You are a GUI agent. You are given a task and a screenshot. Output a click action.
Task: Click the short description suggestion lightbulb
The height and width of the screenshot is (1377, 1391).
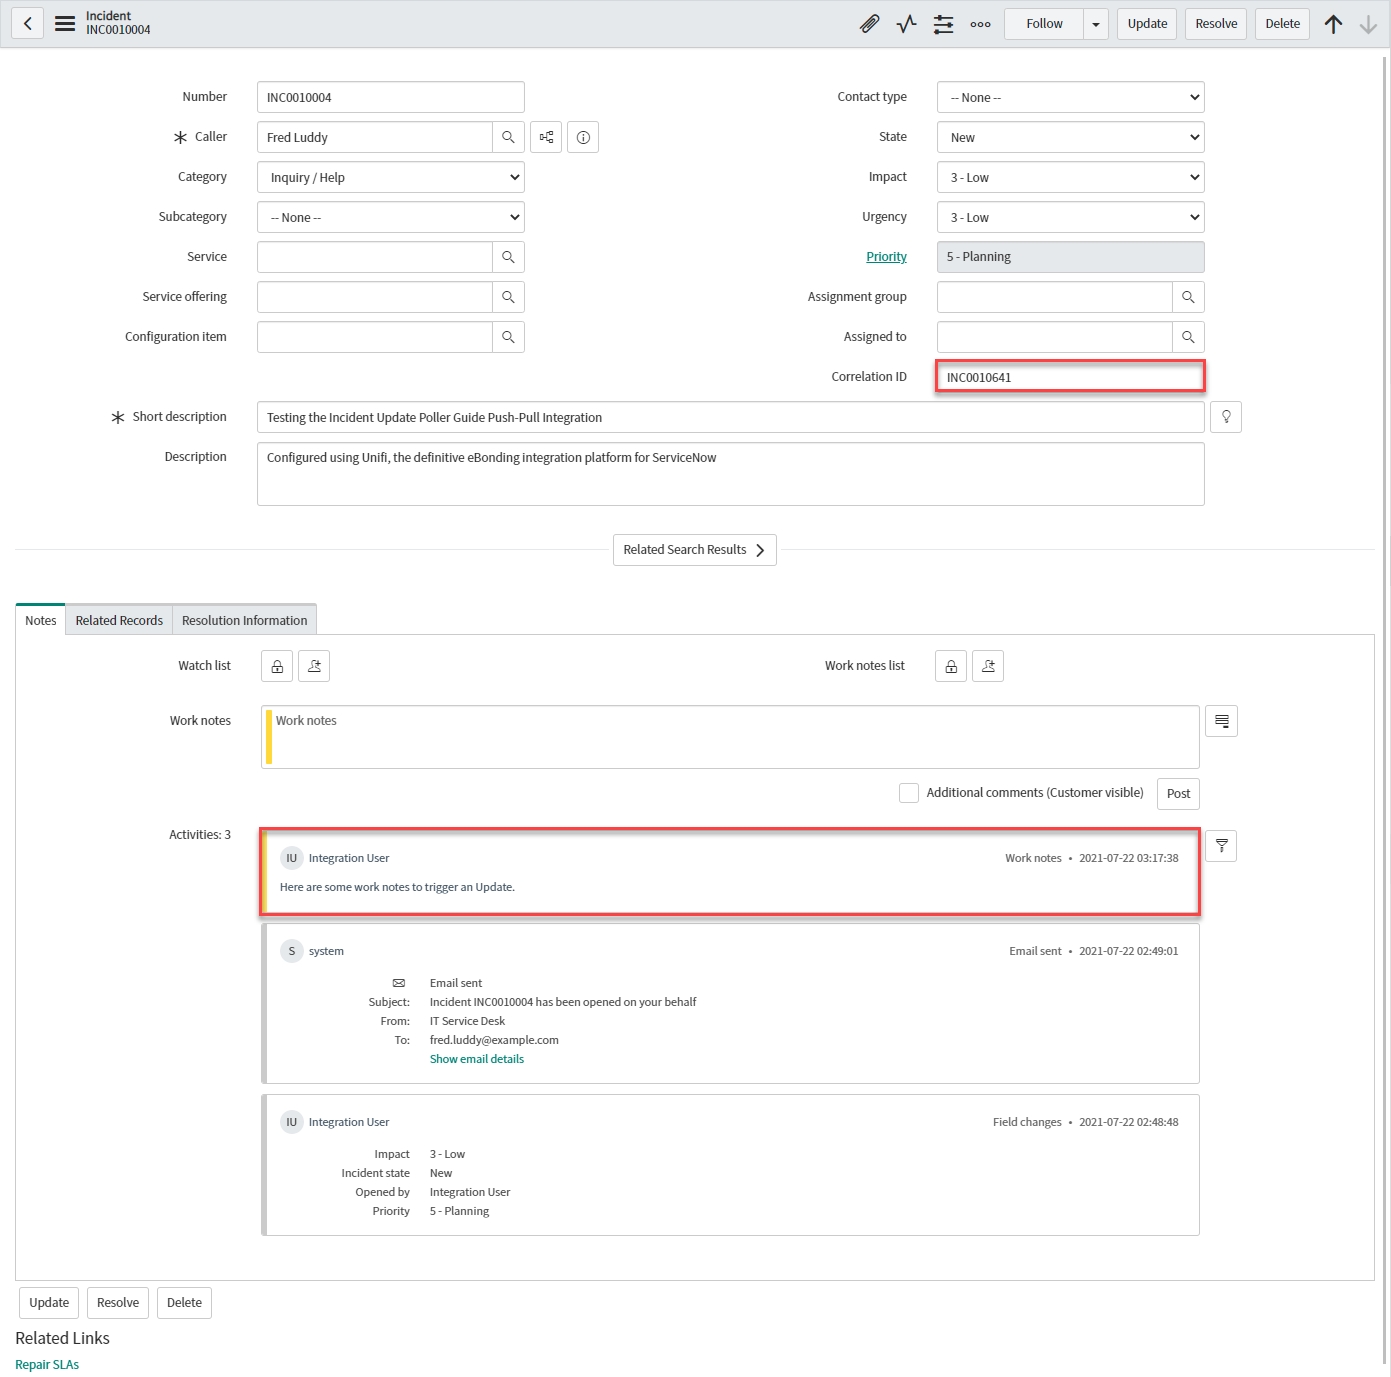coord(1225,417)
